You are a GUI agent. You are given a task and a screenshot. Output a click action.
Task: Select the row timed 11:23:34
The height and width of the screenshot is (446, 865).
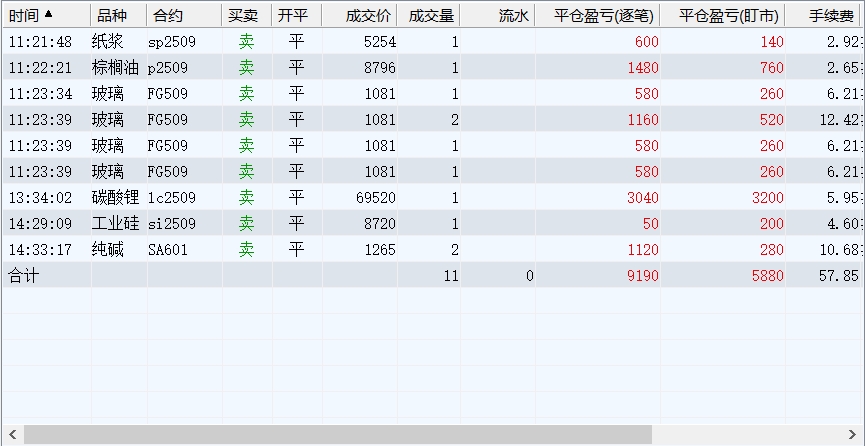coord(432,93)
